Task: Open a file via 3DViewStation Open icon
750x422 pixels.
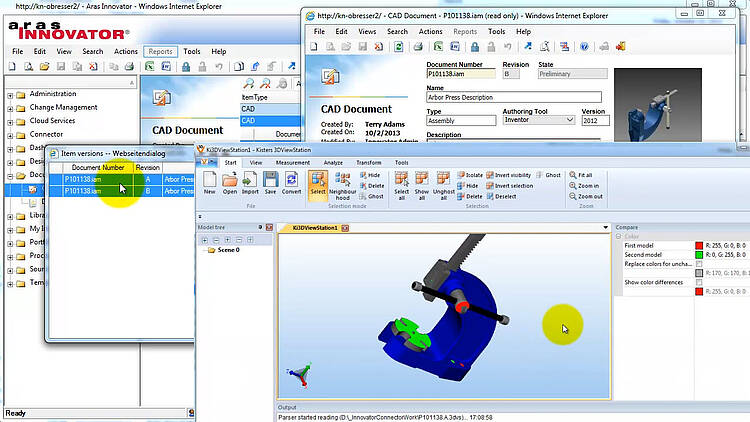Action: 230,183
